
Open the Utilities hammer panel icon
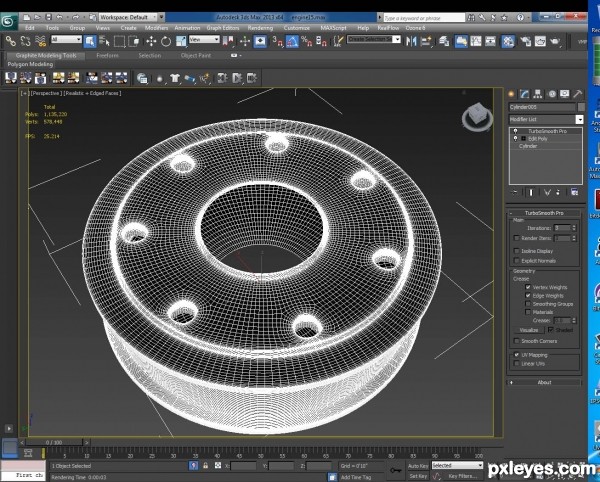[577, 94]
